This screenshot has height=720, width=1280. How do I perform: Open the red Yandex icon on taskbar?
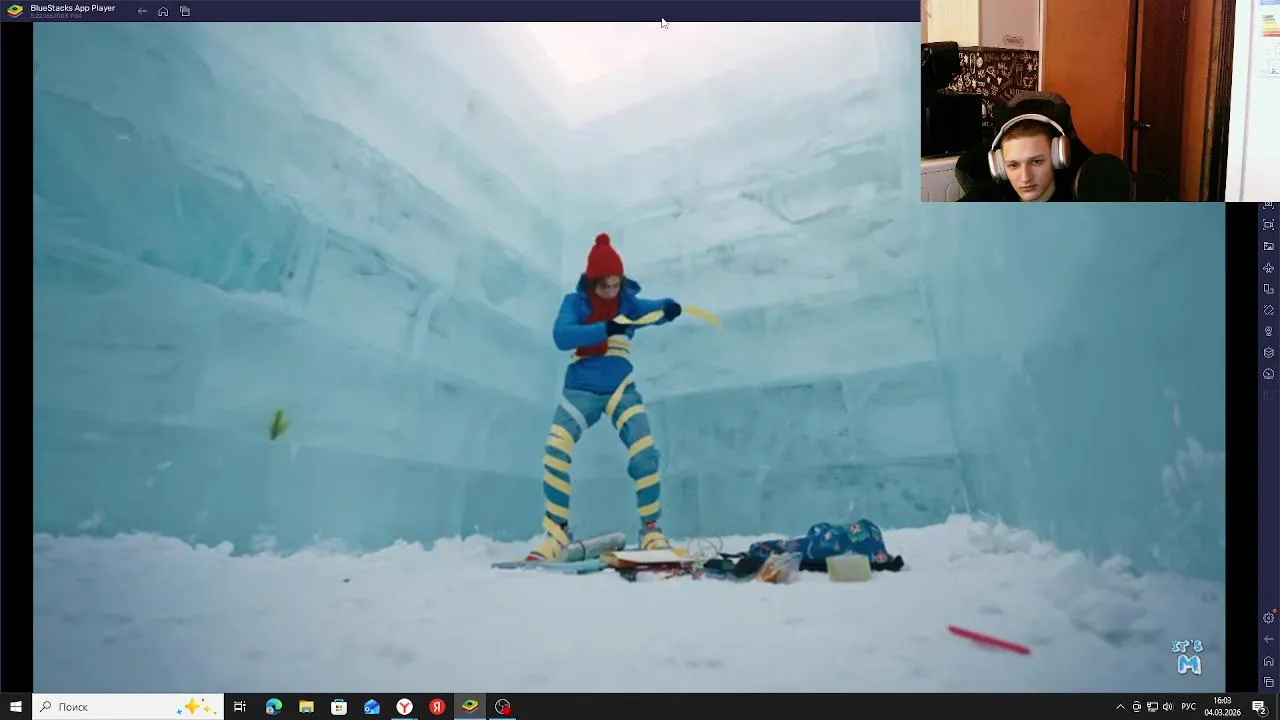[437, 707]
